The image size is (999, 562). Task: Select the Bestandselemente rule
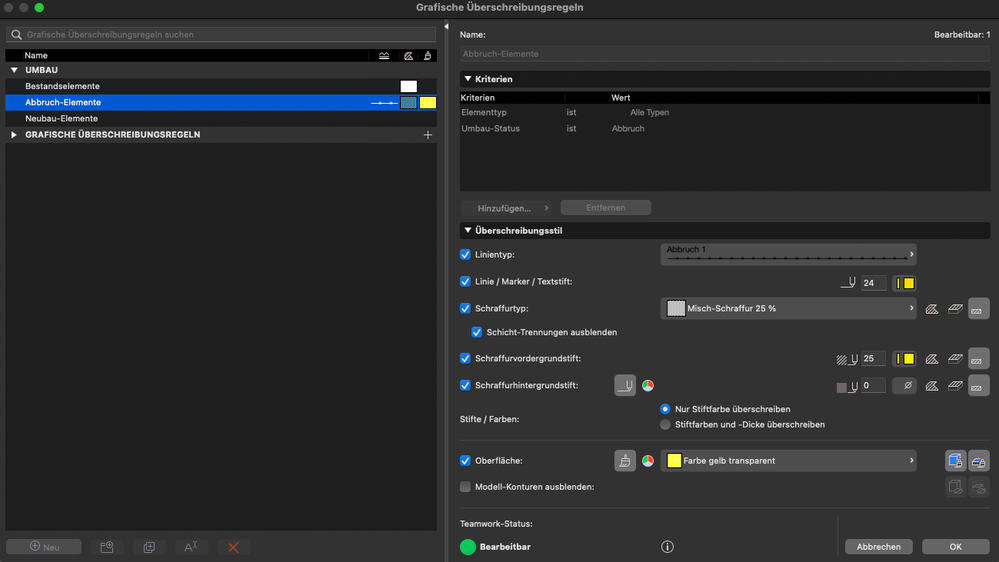click(220, 86)
